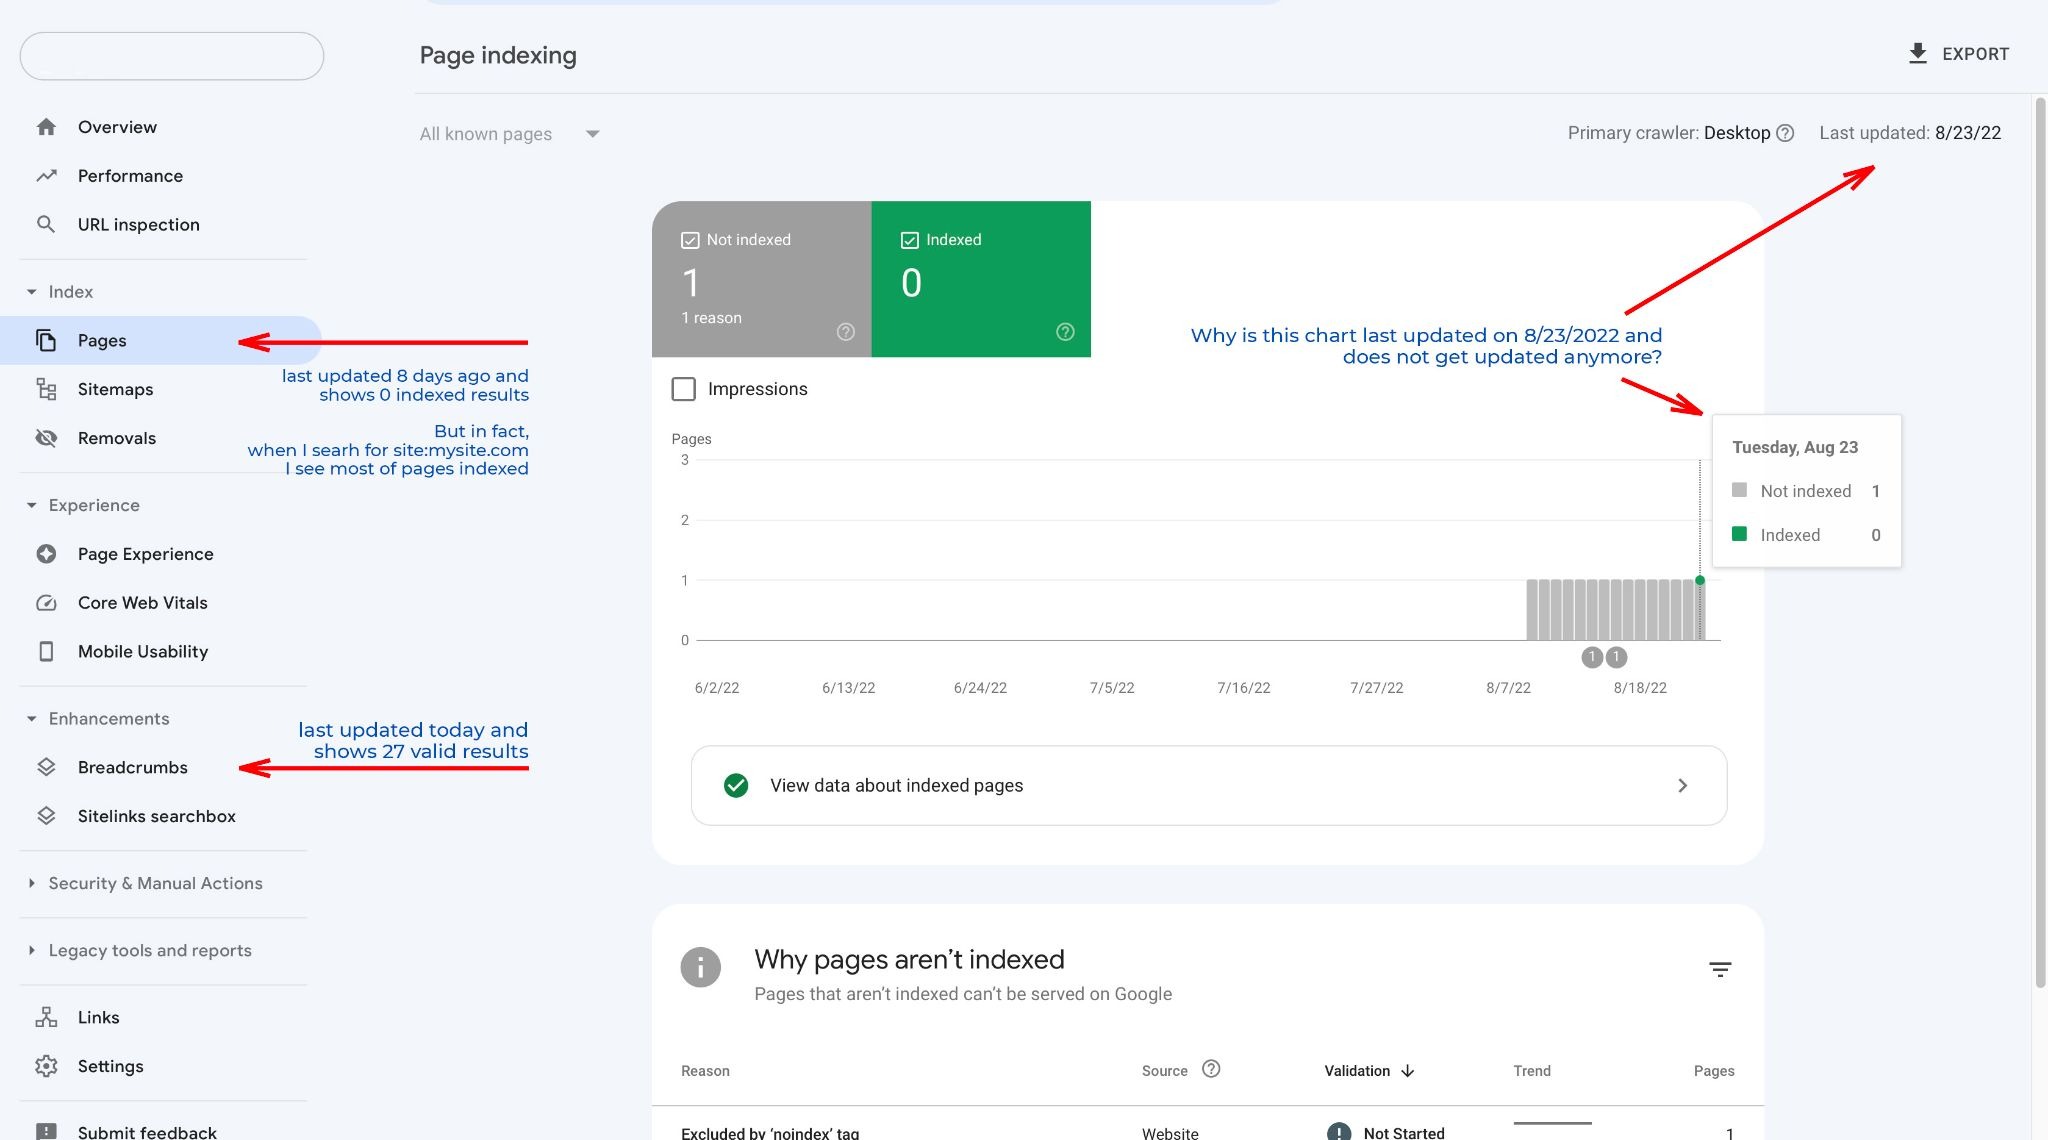Enable the Impressions checkbox

(683, 389)
